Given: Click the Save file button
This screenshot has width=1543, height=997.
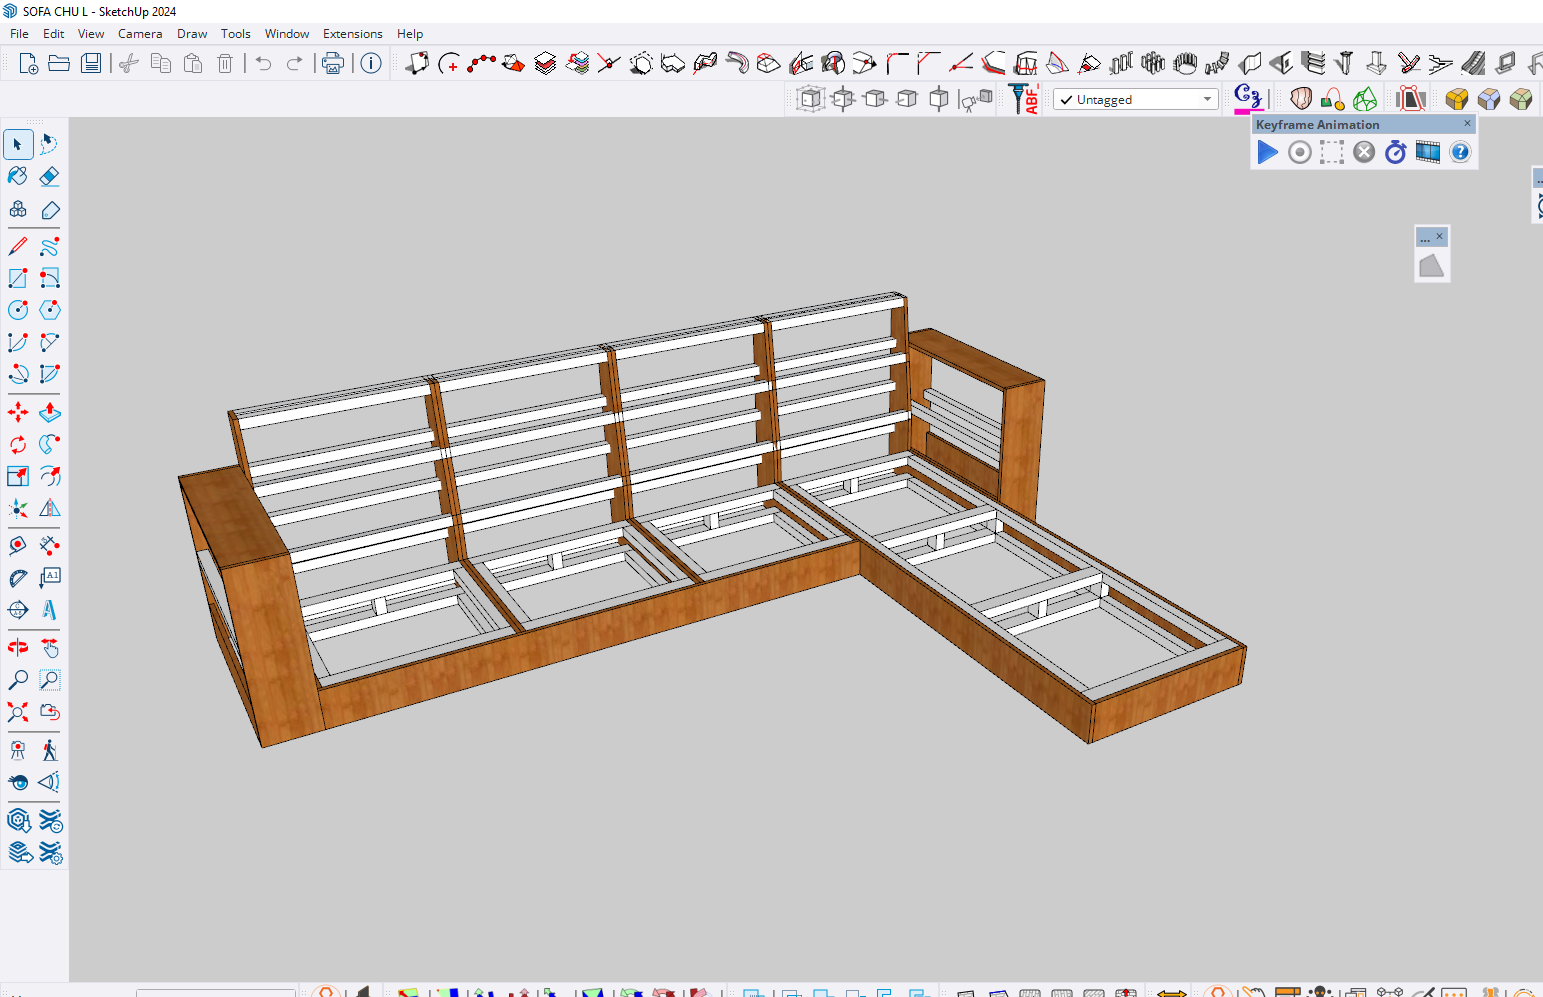Looking at the screenshot, I should [91, 64].
